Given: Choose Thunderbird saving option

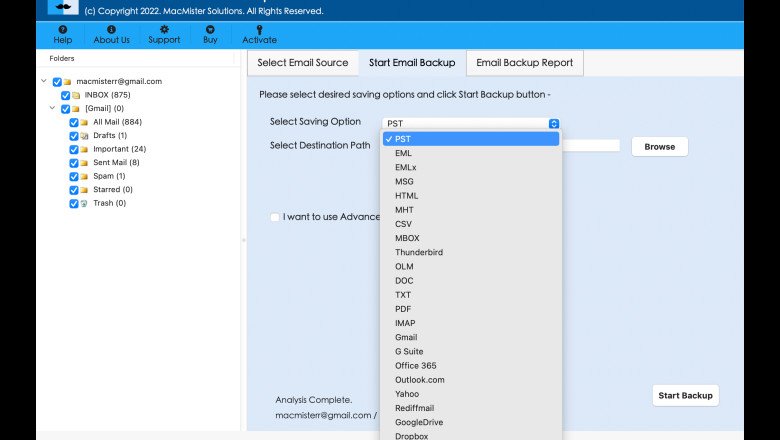Looking at the screenshot, I should [x=471, y=253].
